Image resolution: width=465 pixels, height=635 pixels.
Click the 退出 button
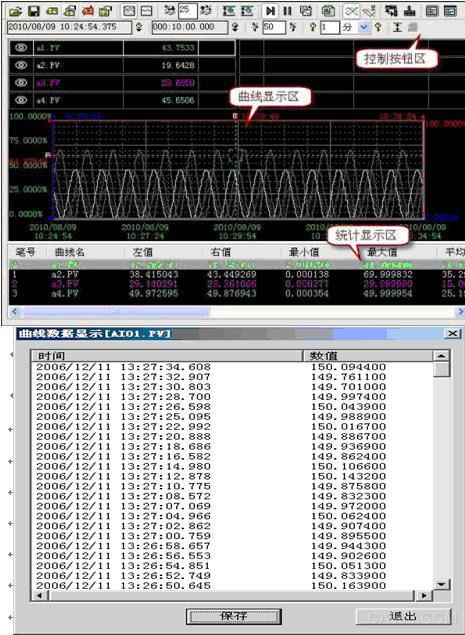pyautogui.click(x=403, y=616)
